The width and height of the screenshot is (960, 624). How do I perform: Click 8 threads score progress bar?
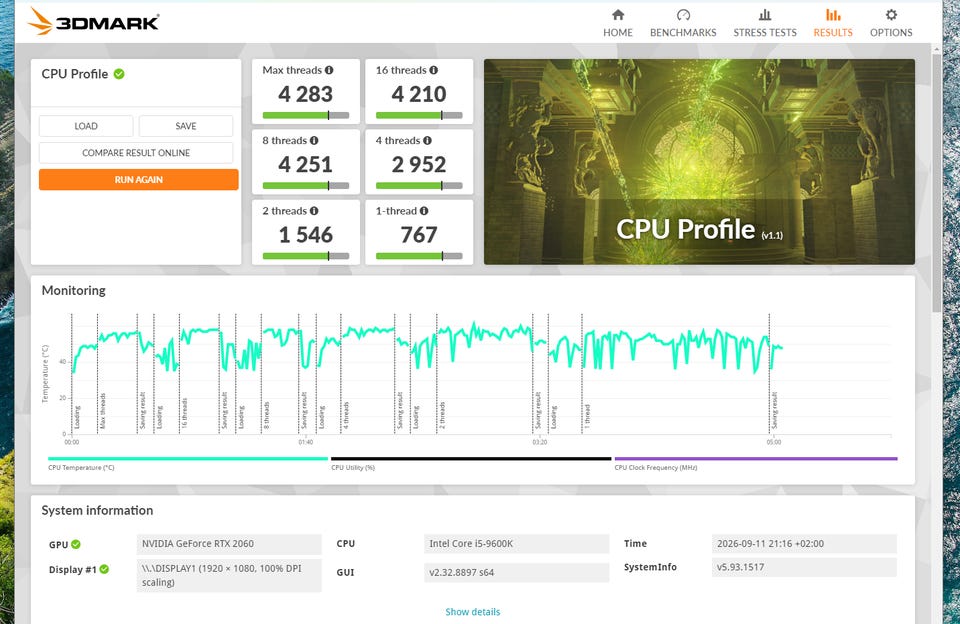(x=306, y=186)
